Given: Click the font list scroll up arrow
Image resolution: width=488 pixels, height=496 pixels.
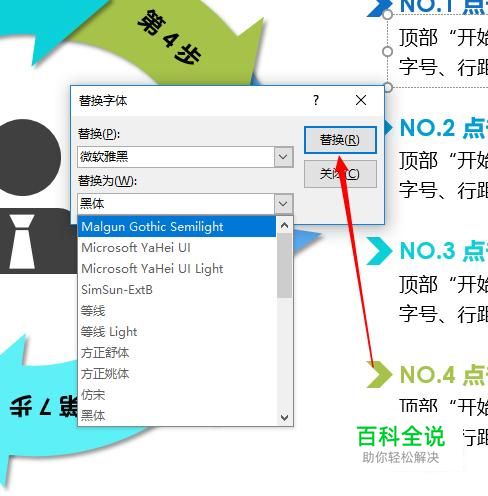Looking at the screenshot, I should pos(285,226).
